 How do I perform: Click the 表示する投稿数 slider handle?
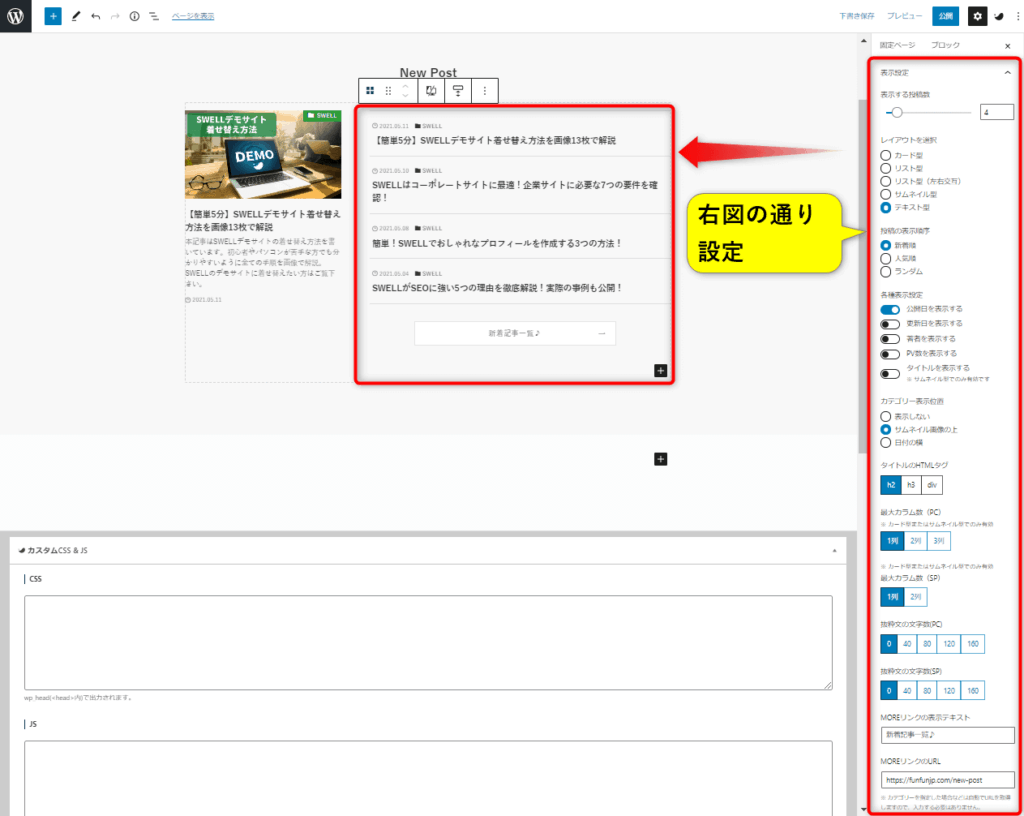click(x=897, y=113)
